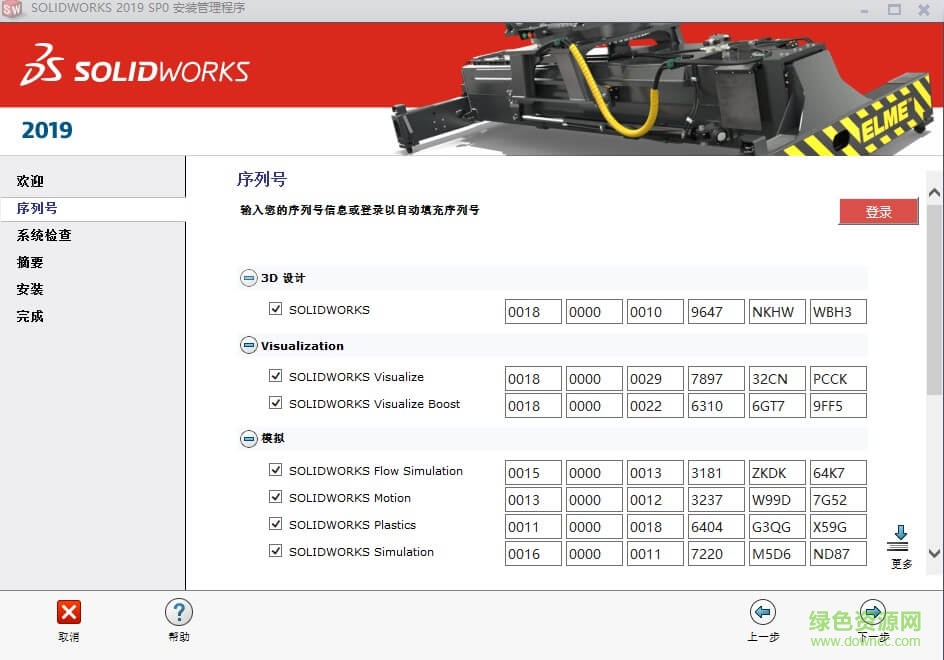Collapse the 3D 设计 section
Image resolution: width=944 pixels, height=660 pixels.
(x=248, y=278)
